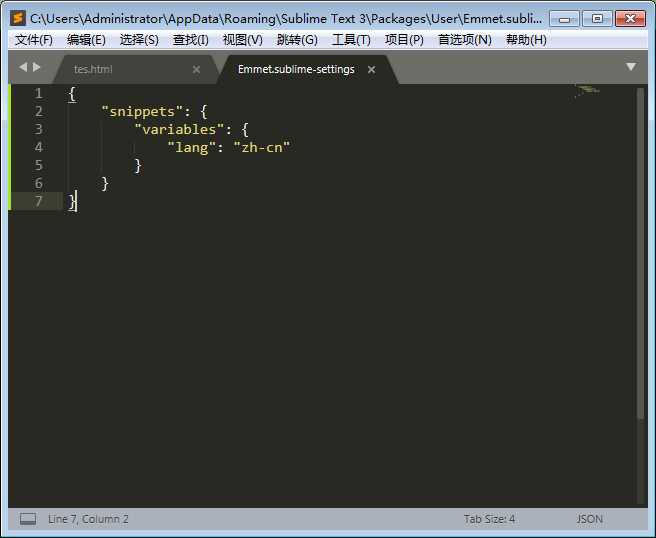Click line number 4 in gutter
The image size is (656, 538).
pos(38,147)
